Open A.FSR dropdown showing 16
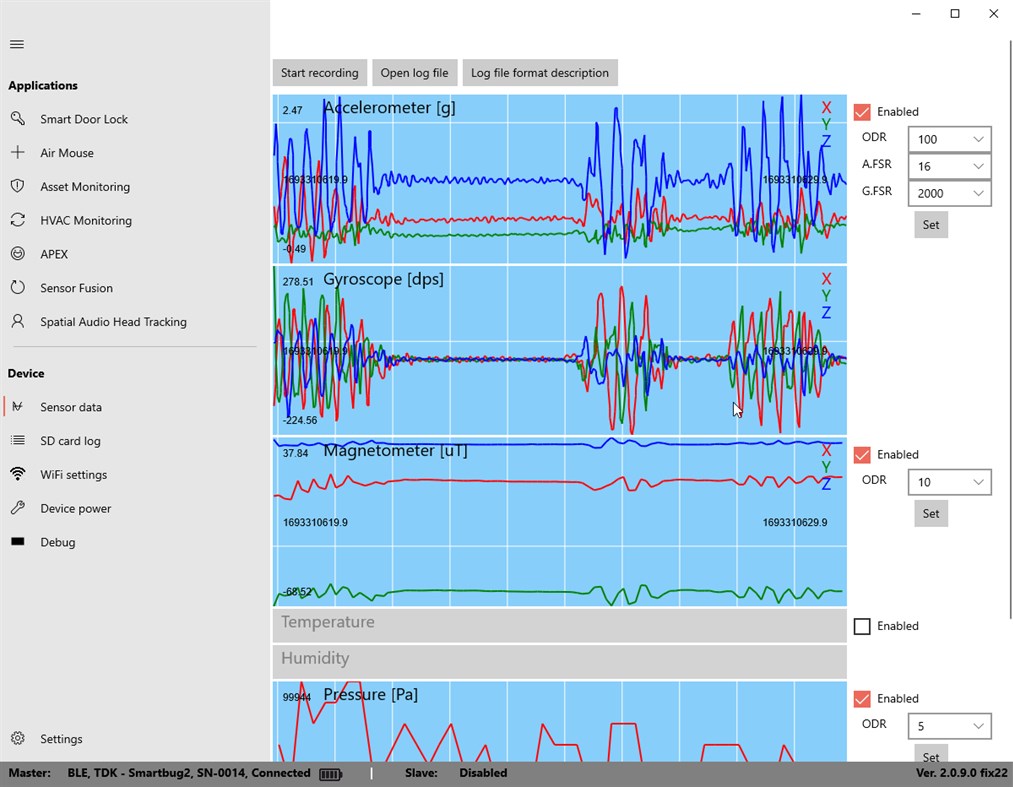The width and height of the screenshot is (1013, 787). tap(949, 166)
